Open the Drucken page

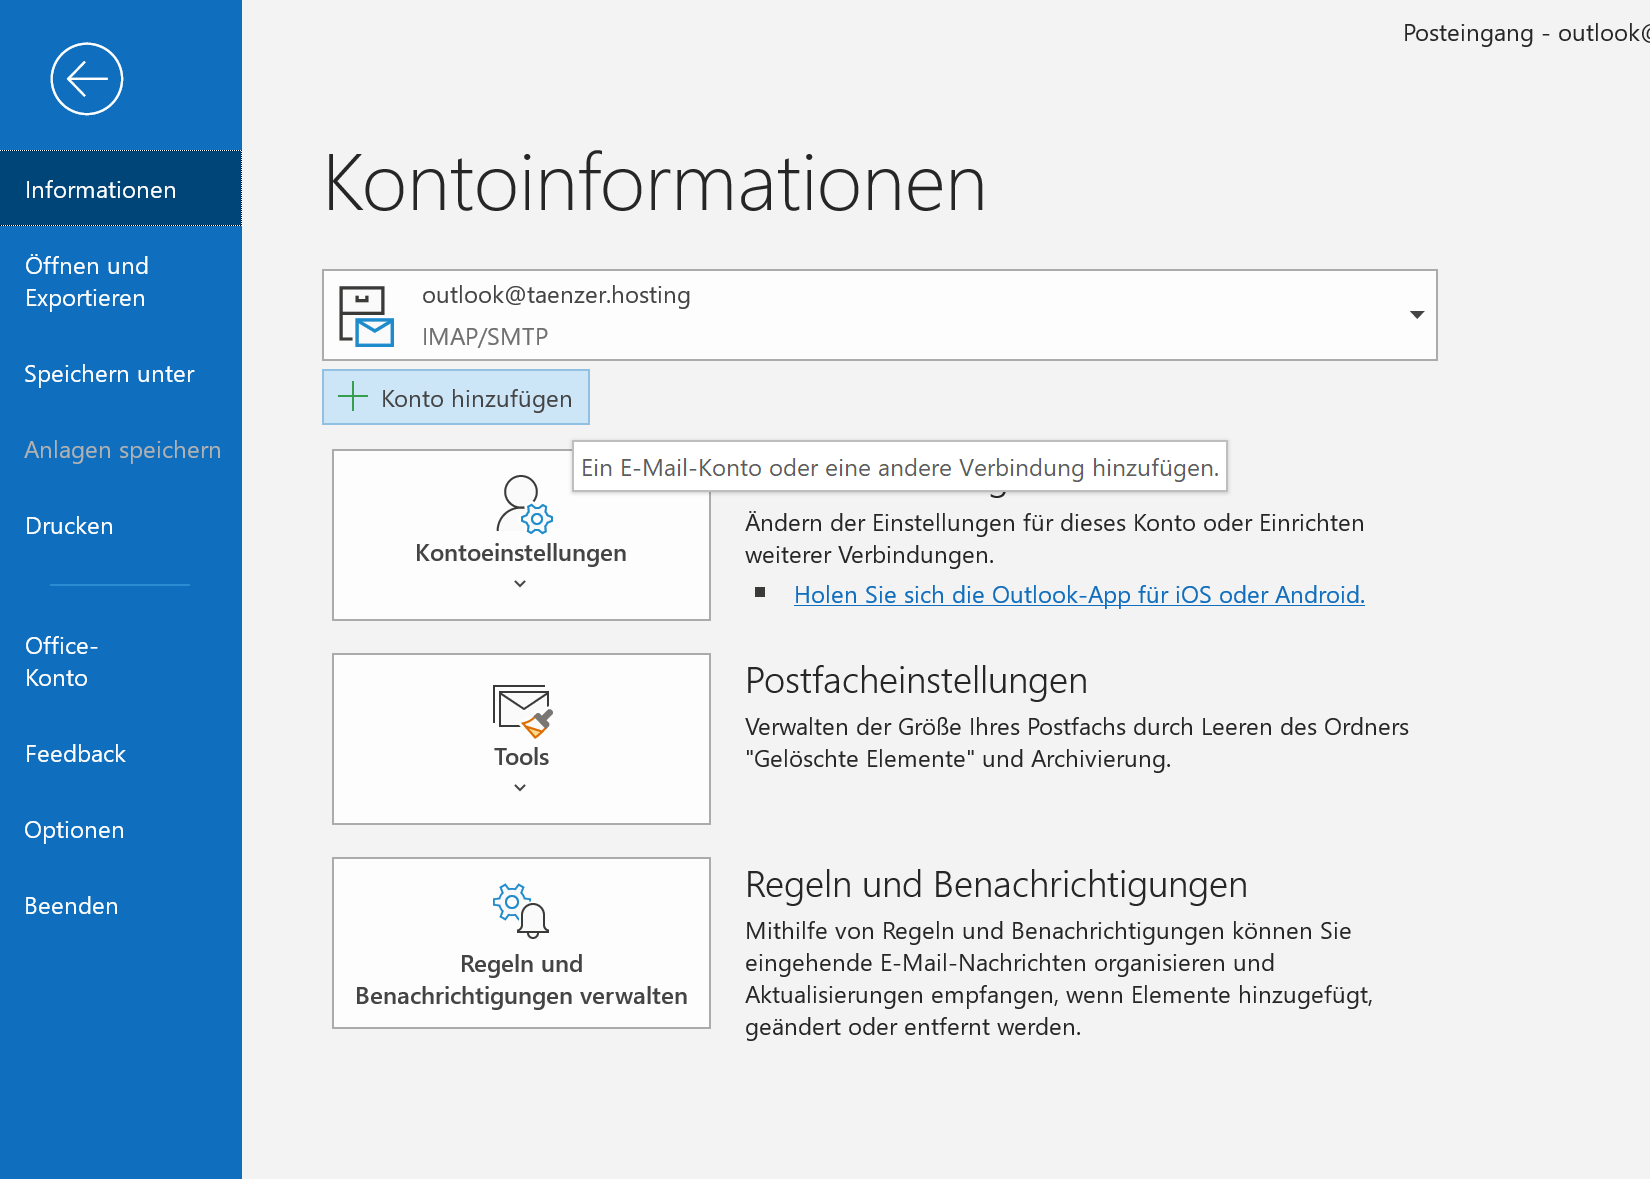[69, 526]
